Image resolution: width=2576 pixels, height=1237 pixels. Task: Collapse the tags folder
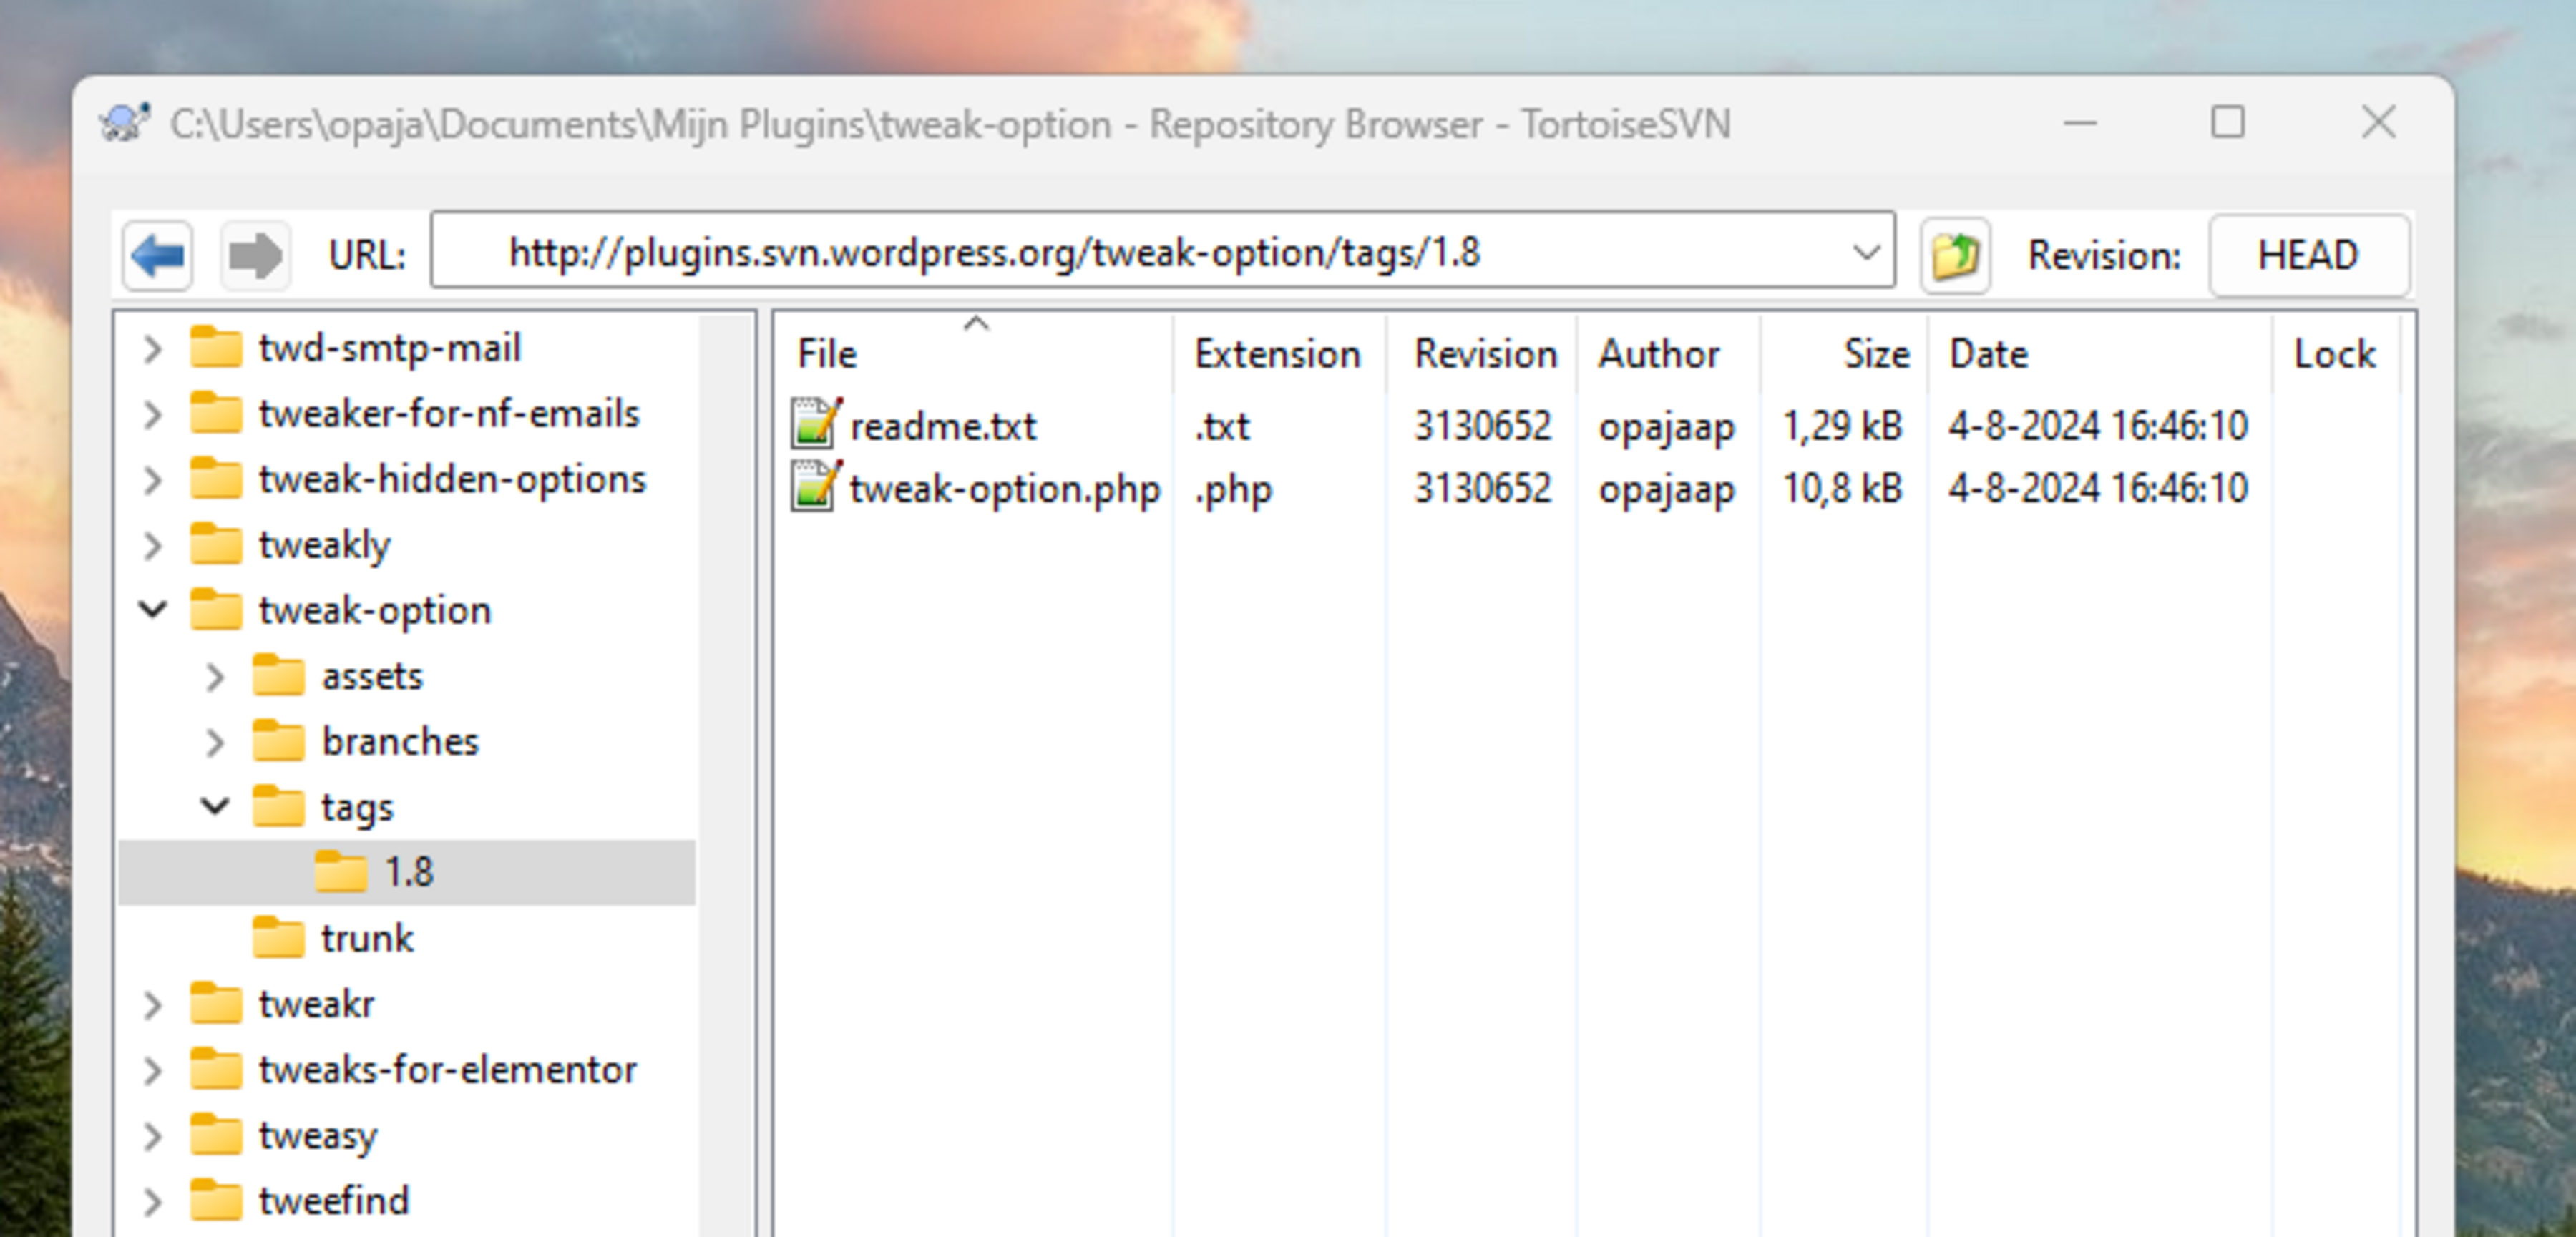click(x=214, y=806)
